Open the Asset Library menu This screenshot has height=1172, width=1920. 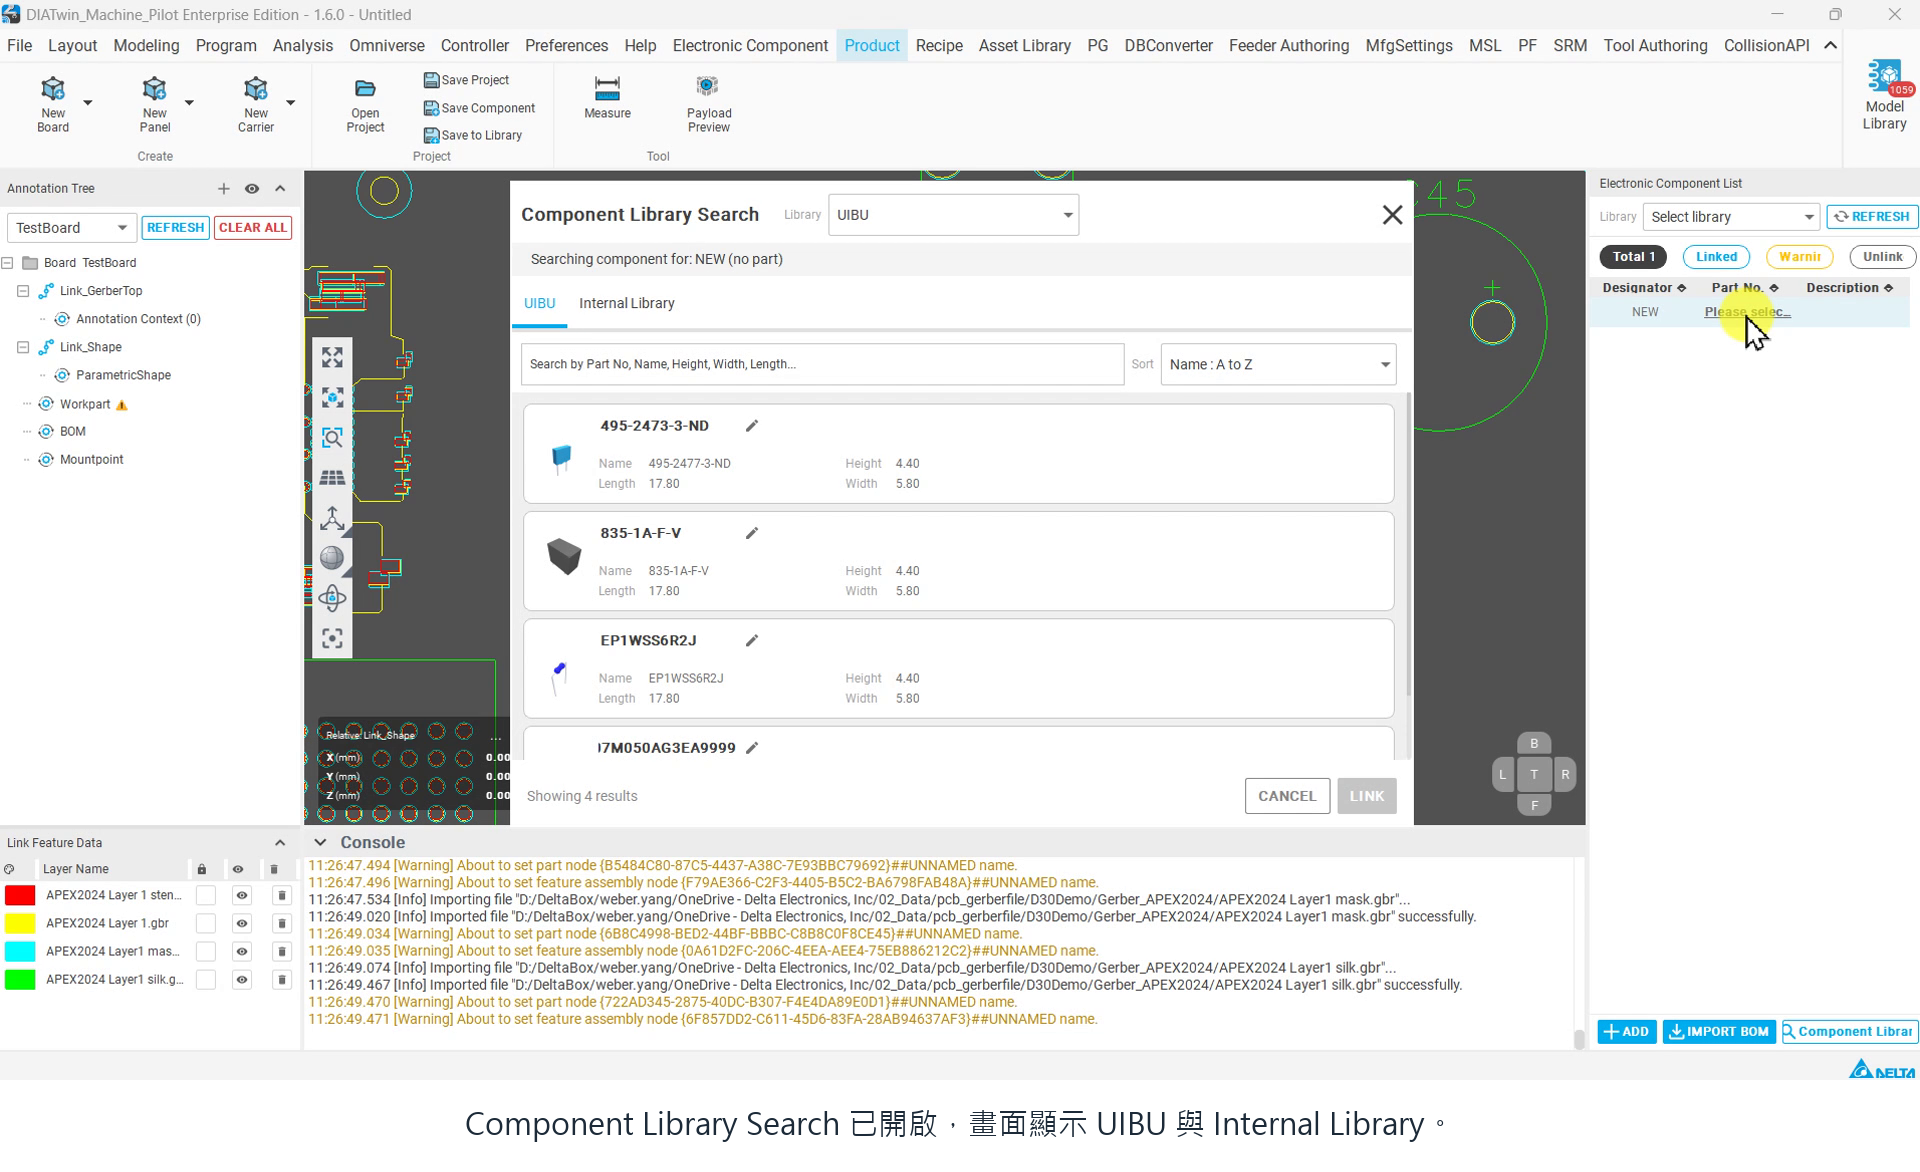point(1024,46)
